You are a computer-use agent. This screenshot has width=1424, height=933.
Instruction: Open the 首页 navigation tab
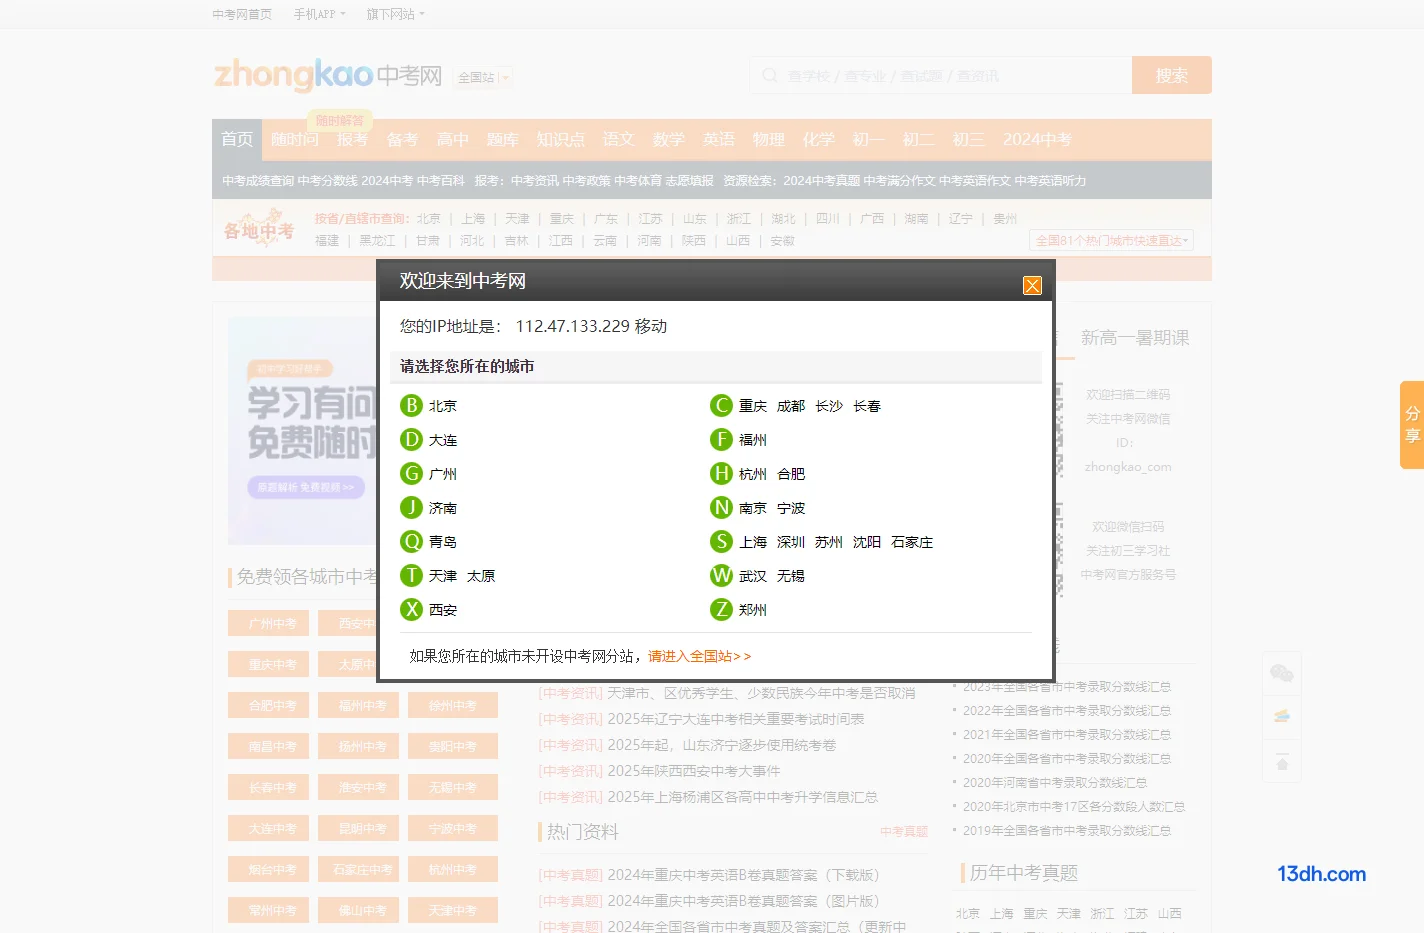click(237, 139)
